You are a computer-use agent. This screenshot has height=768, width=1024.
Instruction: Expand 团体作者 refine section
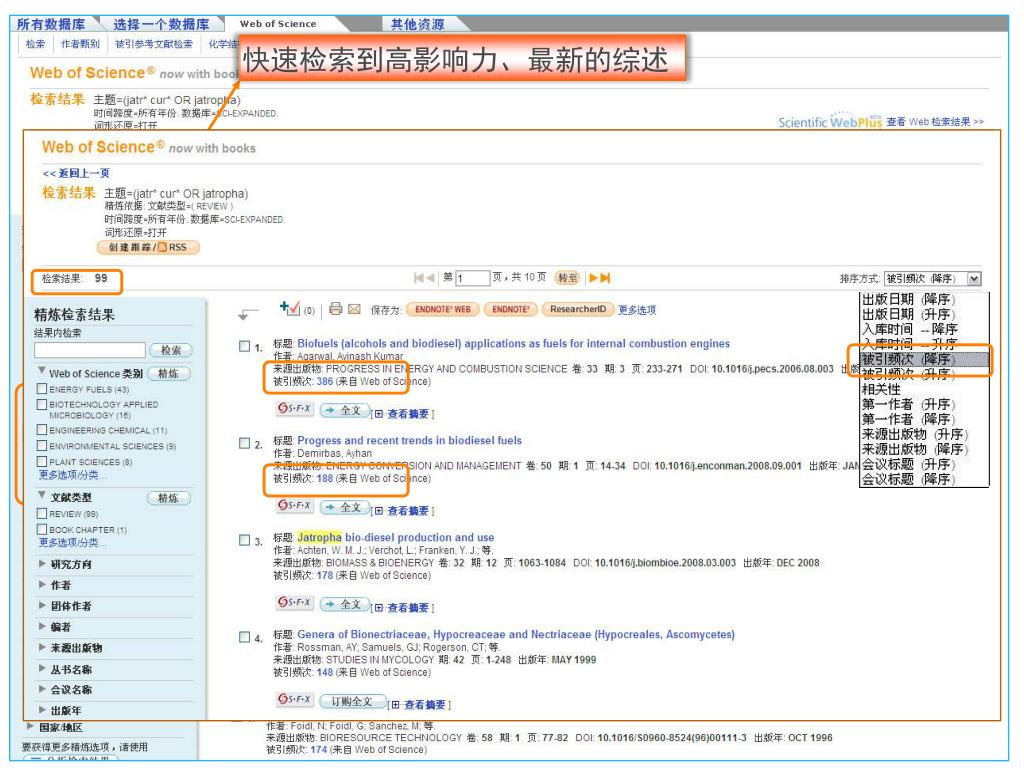(x=42, y=605)
